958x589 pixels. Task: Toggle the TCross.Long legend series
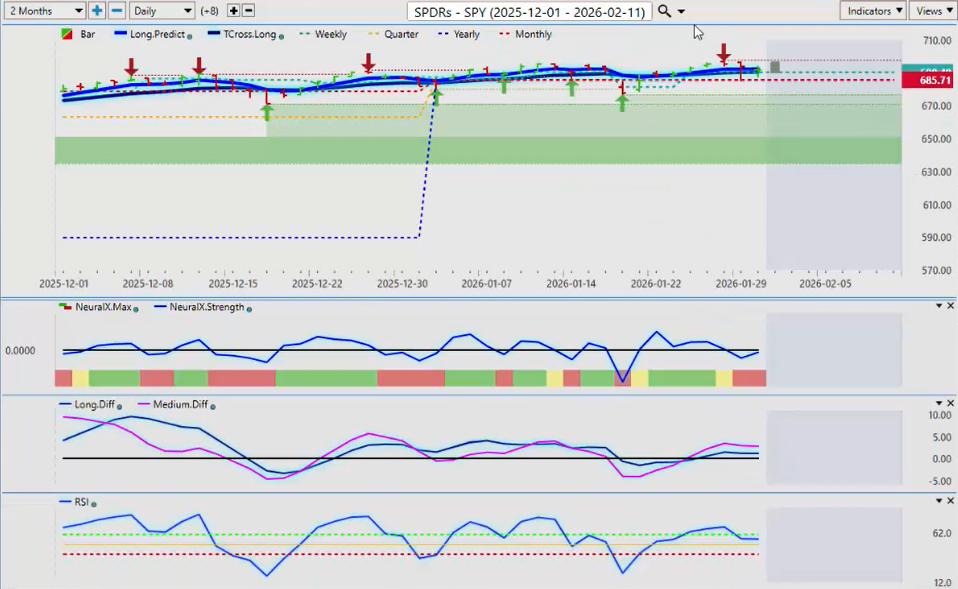click(x=241, y=34)
